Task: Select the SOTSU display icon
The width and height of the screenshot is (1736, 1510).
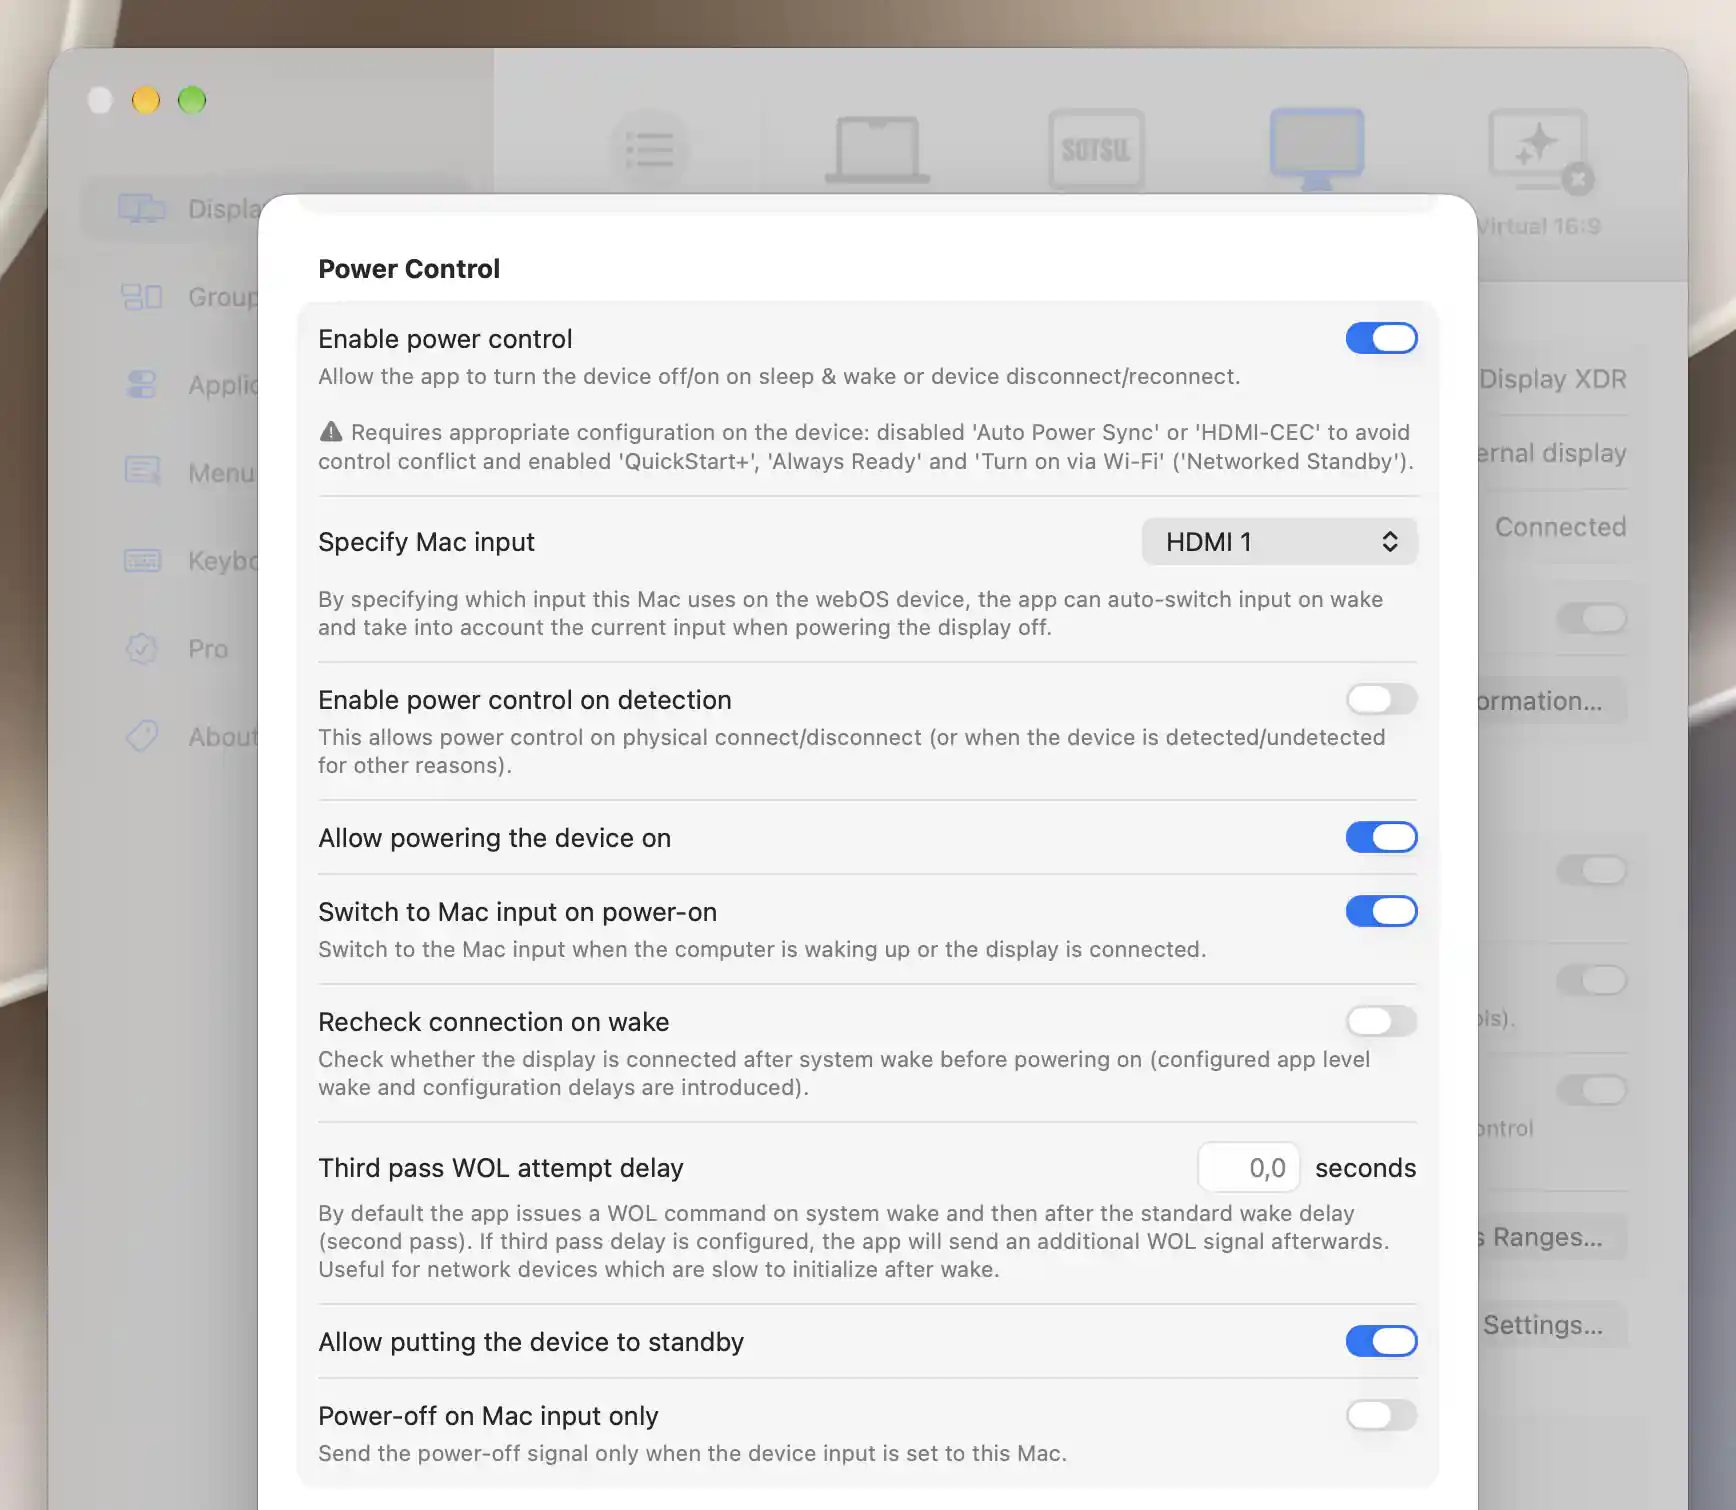Action: [x=1096, y=150]
